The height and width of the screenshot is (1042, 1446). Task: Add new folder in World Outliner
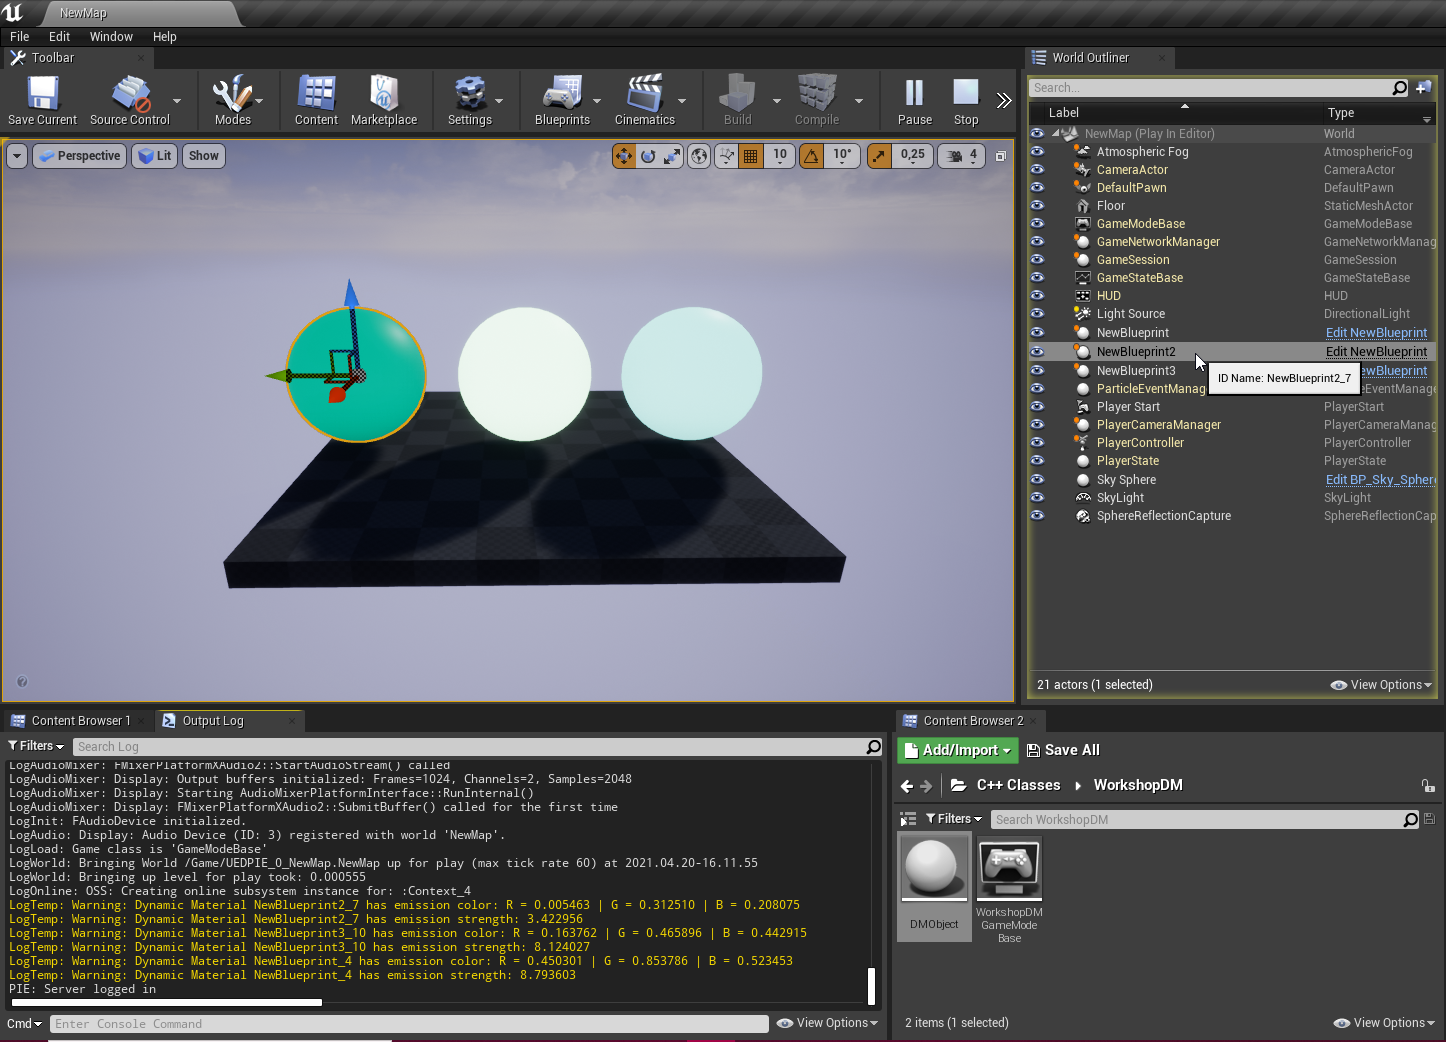[1424, 88]
